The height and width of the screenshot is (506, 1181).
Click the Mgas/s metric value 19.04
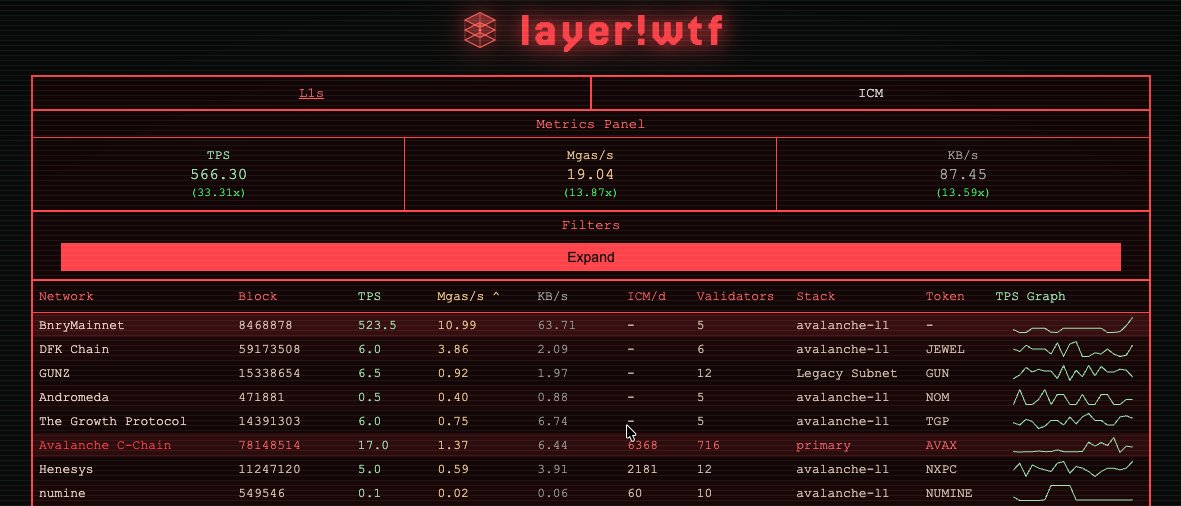coord(590,174)
